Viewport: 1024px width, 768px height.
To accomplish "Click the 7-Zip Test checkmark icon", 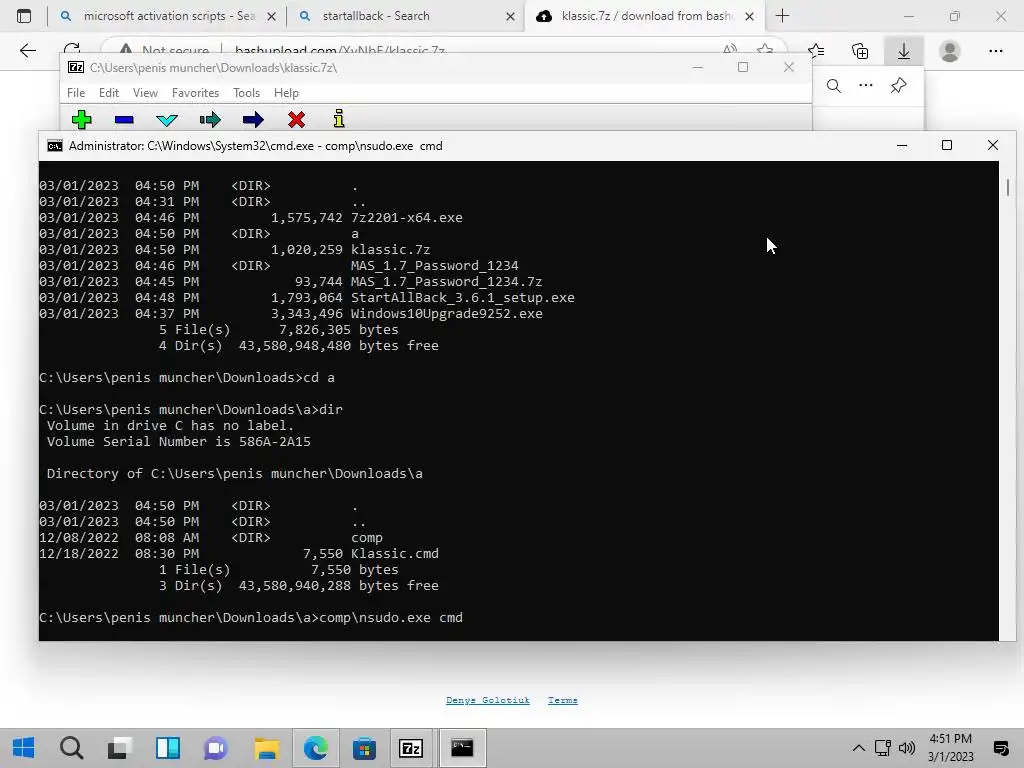I will [x=167, y=120].
